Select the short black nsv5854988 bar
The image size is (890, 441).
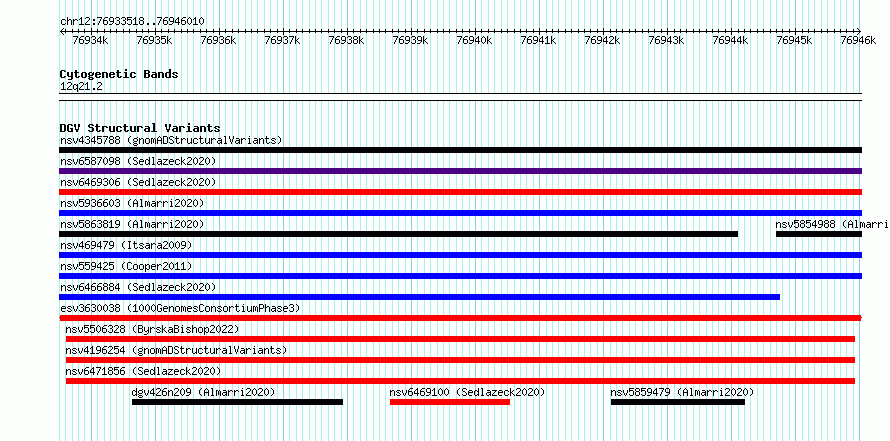pyautogui.click(x=819, y=234)
